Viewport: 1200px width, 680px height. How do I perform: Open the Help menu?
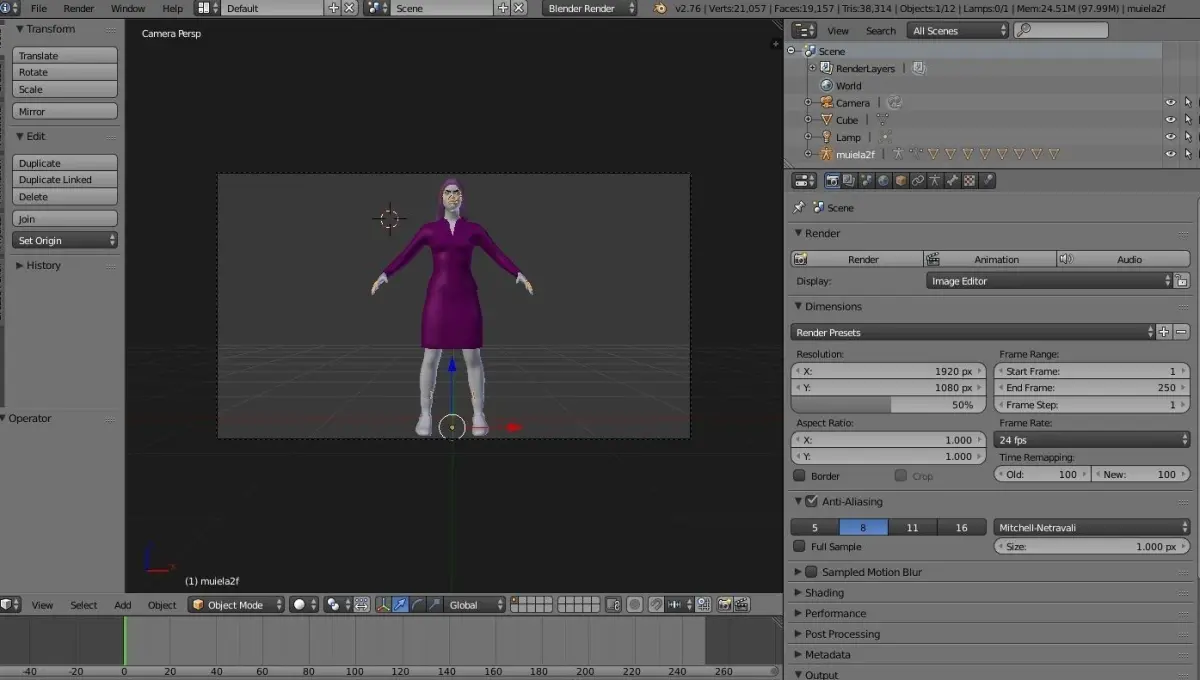(173, 8)
